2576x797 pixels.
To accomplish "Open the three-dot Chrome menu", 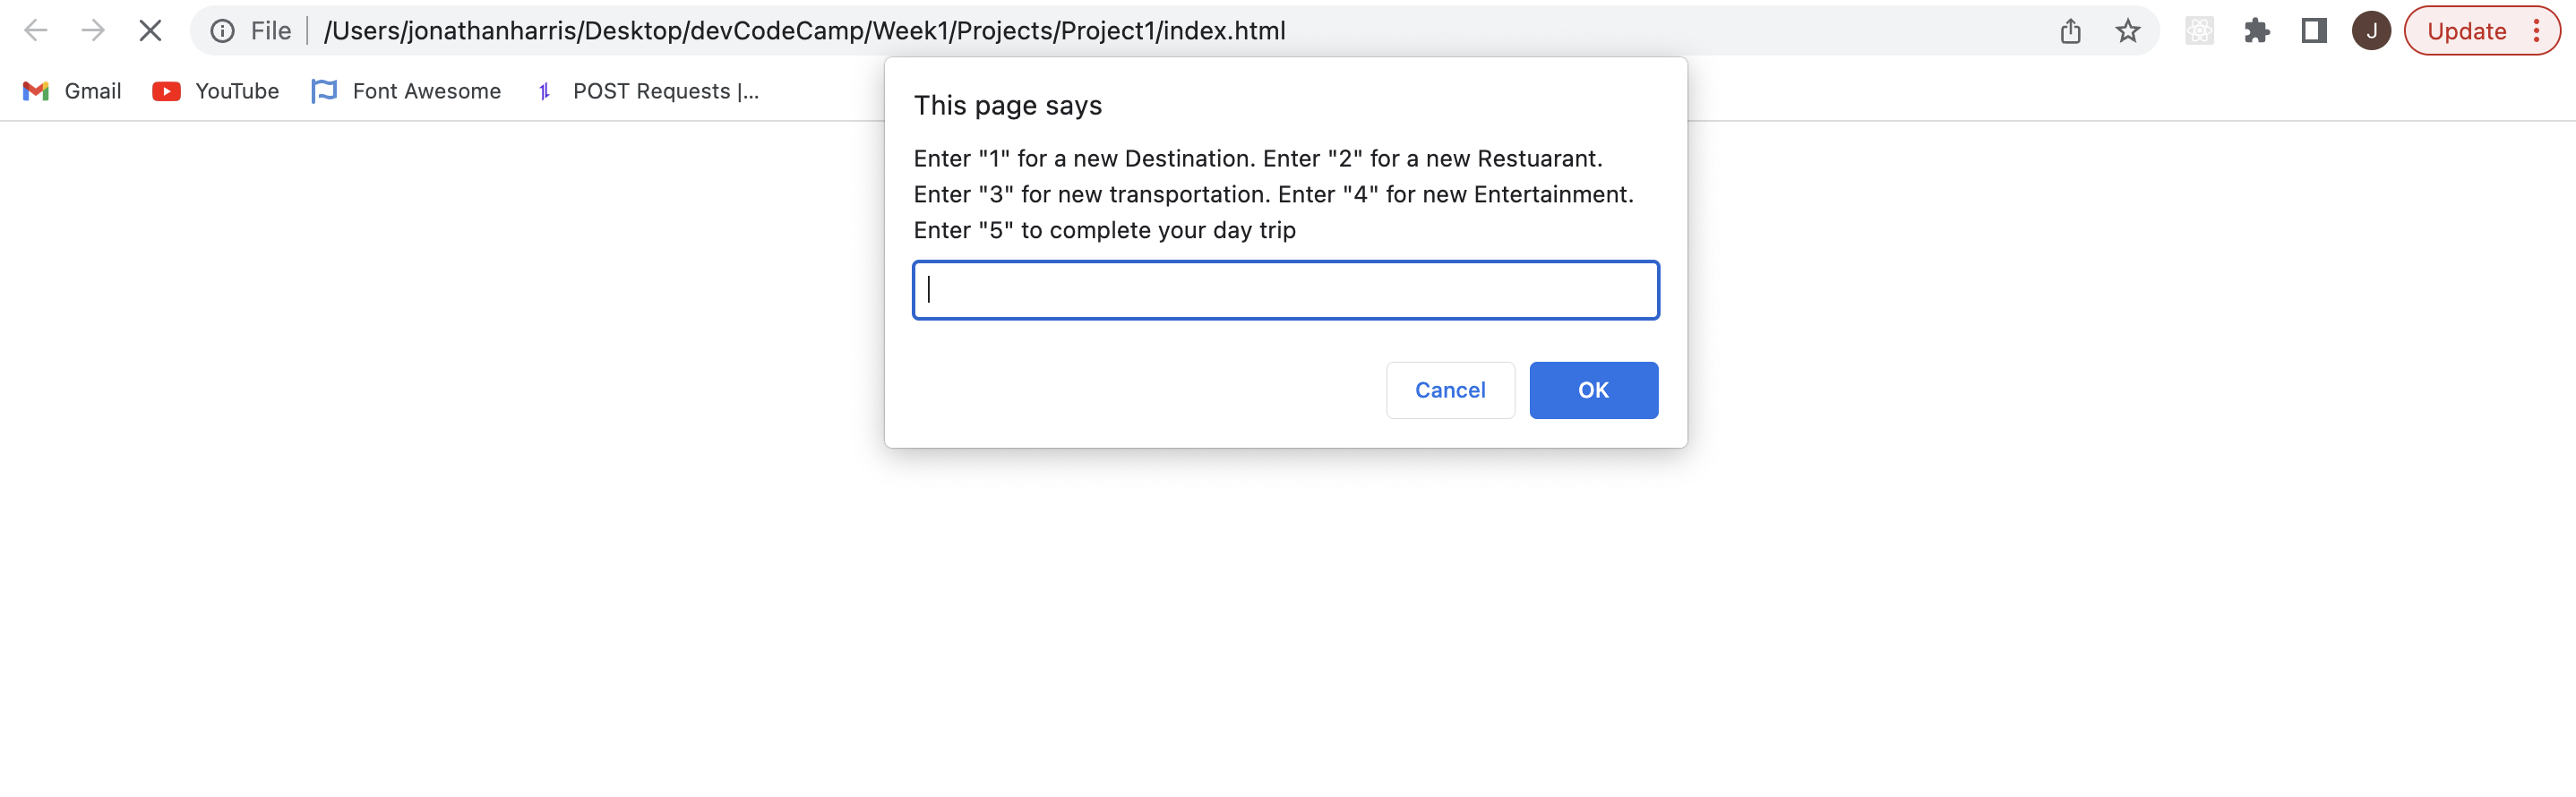I will coord(2536,31).
